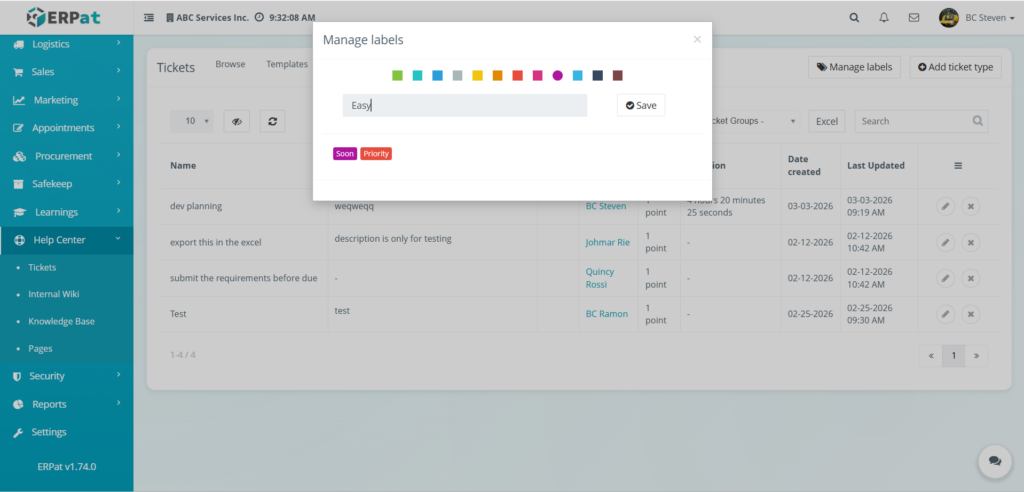1024x492 pixels.
Task: Expand the Marketing sidebar menu
Action: pos(67,100)
